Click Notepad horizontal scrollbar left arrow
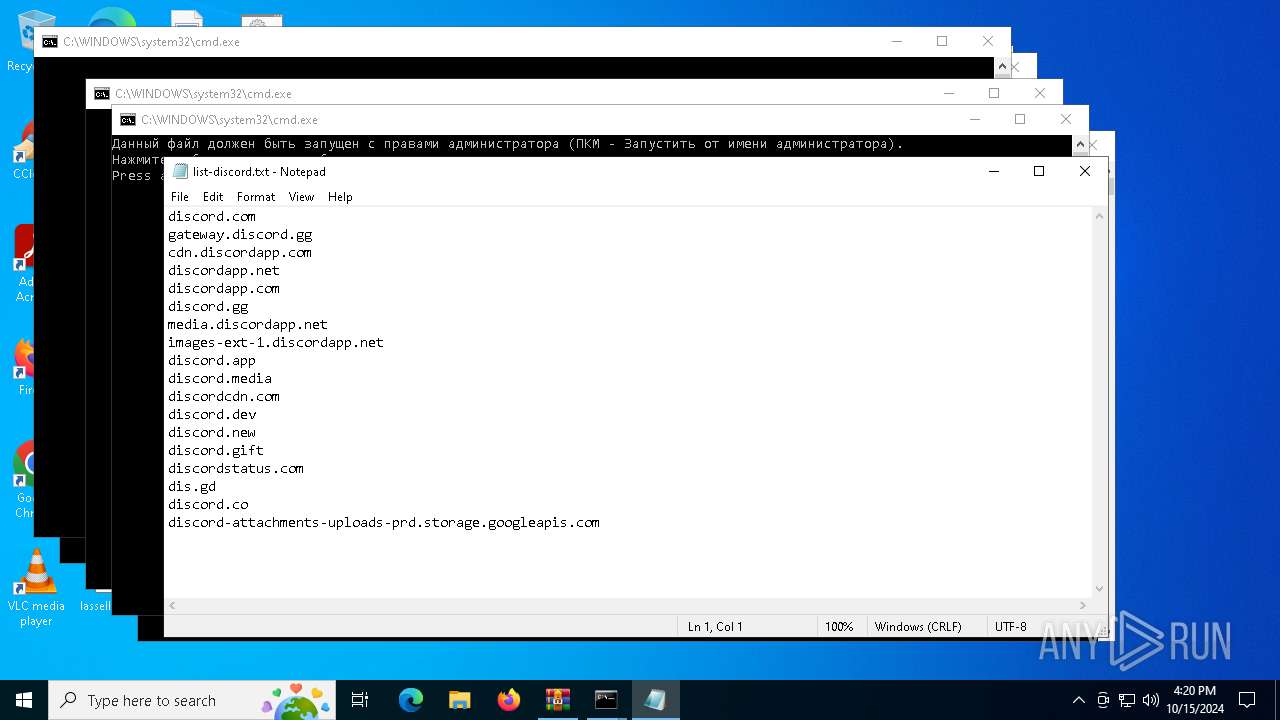The height and width of the screenshot is (720, 1280). 172,606
